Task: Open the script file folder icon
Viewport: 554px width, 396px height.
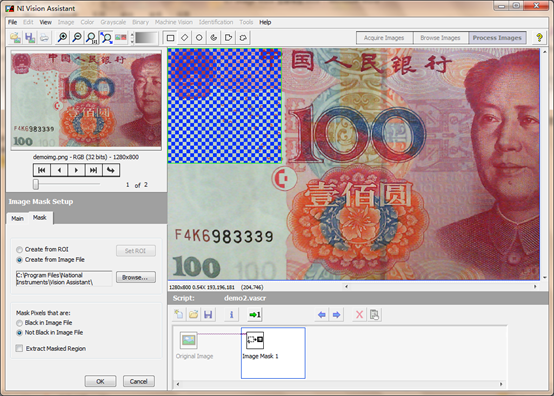Action: point(193,314)
